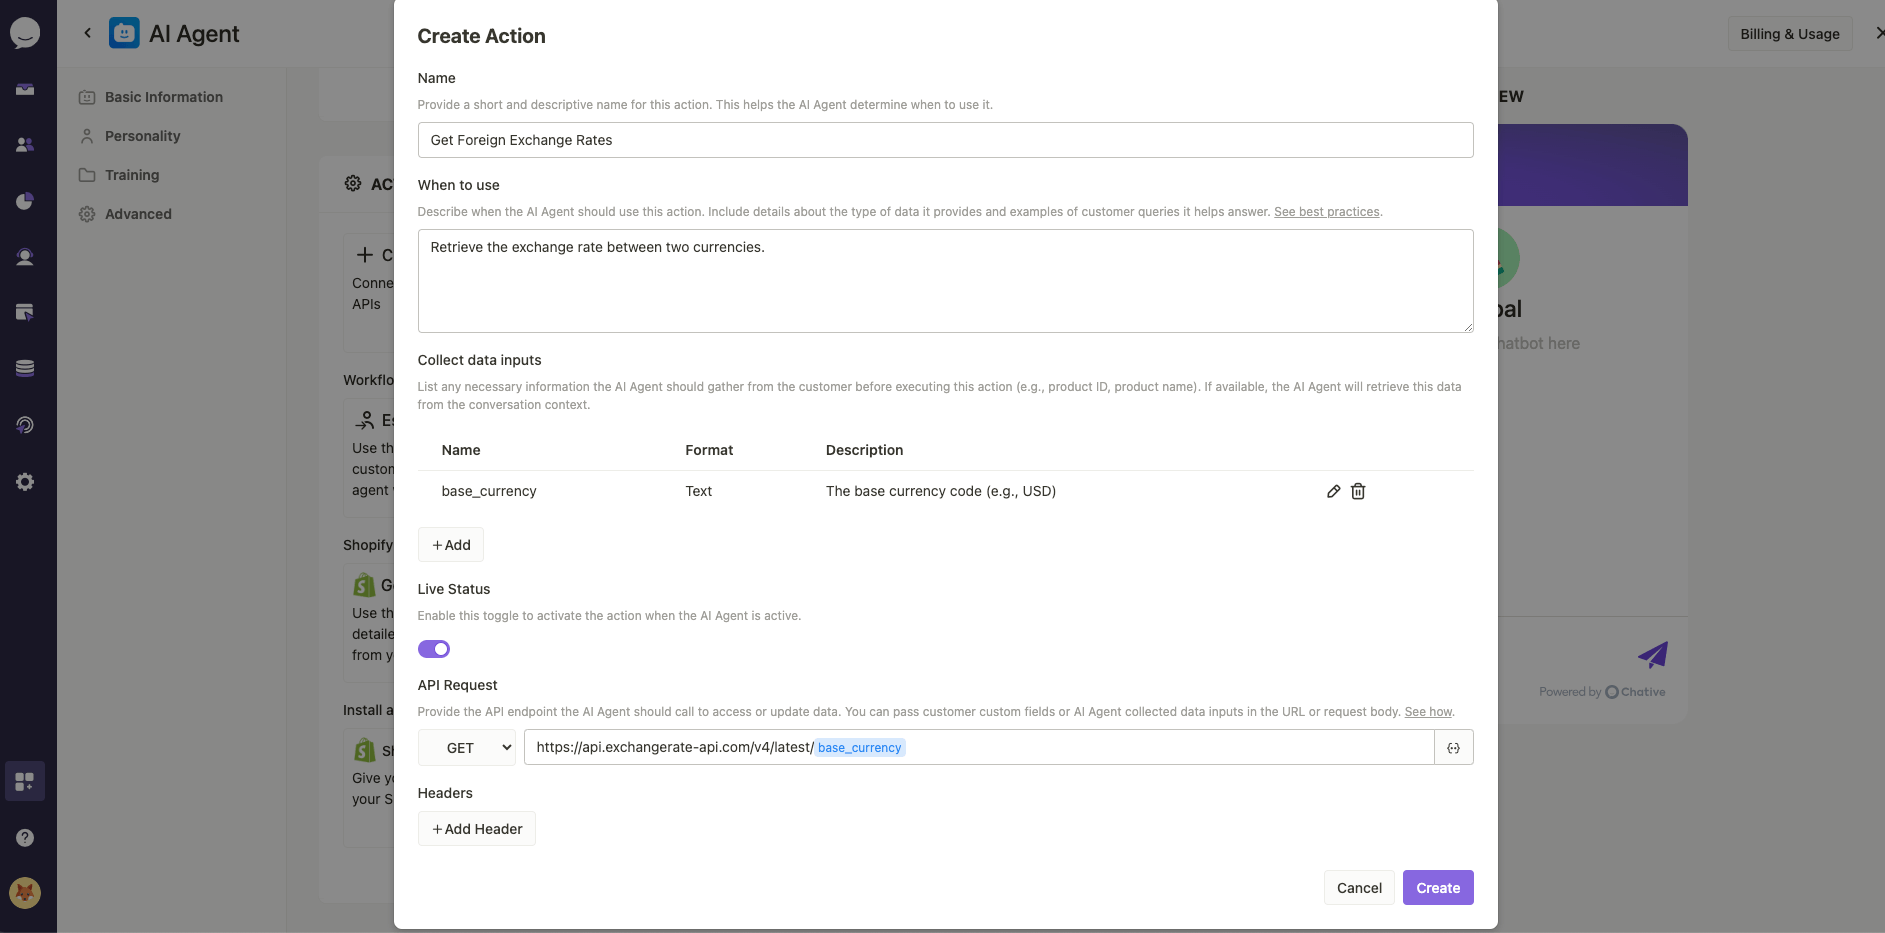Open Settings via the gear icon
This screenshot has height=933, width=1885.
coord(25,481)
